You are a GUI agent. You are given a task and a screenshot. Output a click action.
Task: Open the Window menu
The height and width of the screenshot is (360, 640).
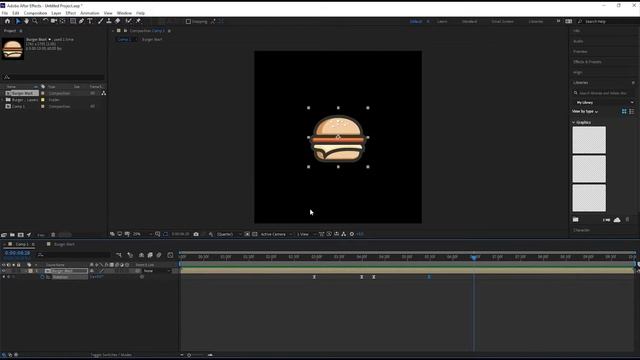point(124,13)
